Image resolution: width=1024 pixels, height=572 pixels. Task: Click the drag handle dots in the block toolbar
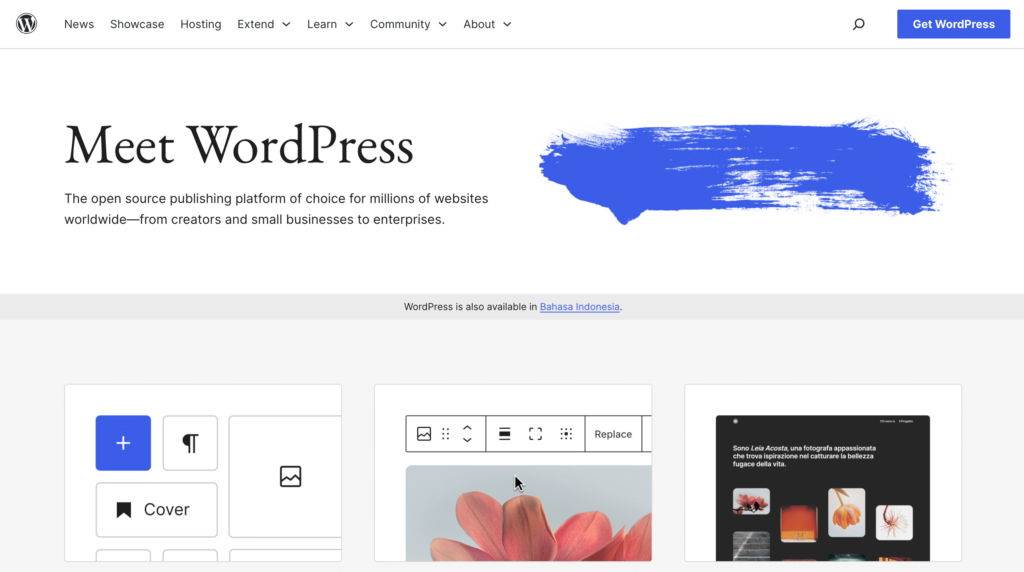click(445, 434)
